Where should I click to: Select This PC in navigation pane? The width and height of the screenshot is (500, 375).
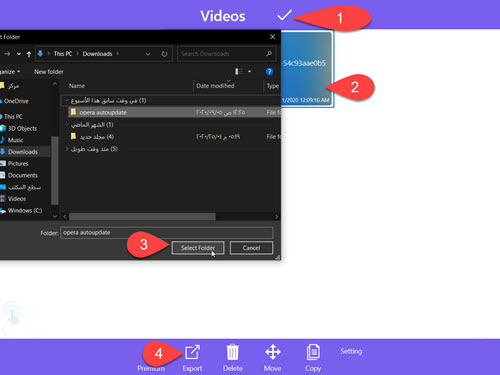pos(13,116)
